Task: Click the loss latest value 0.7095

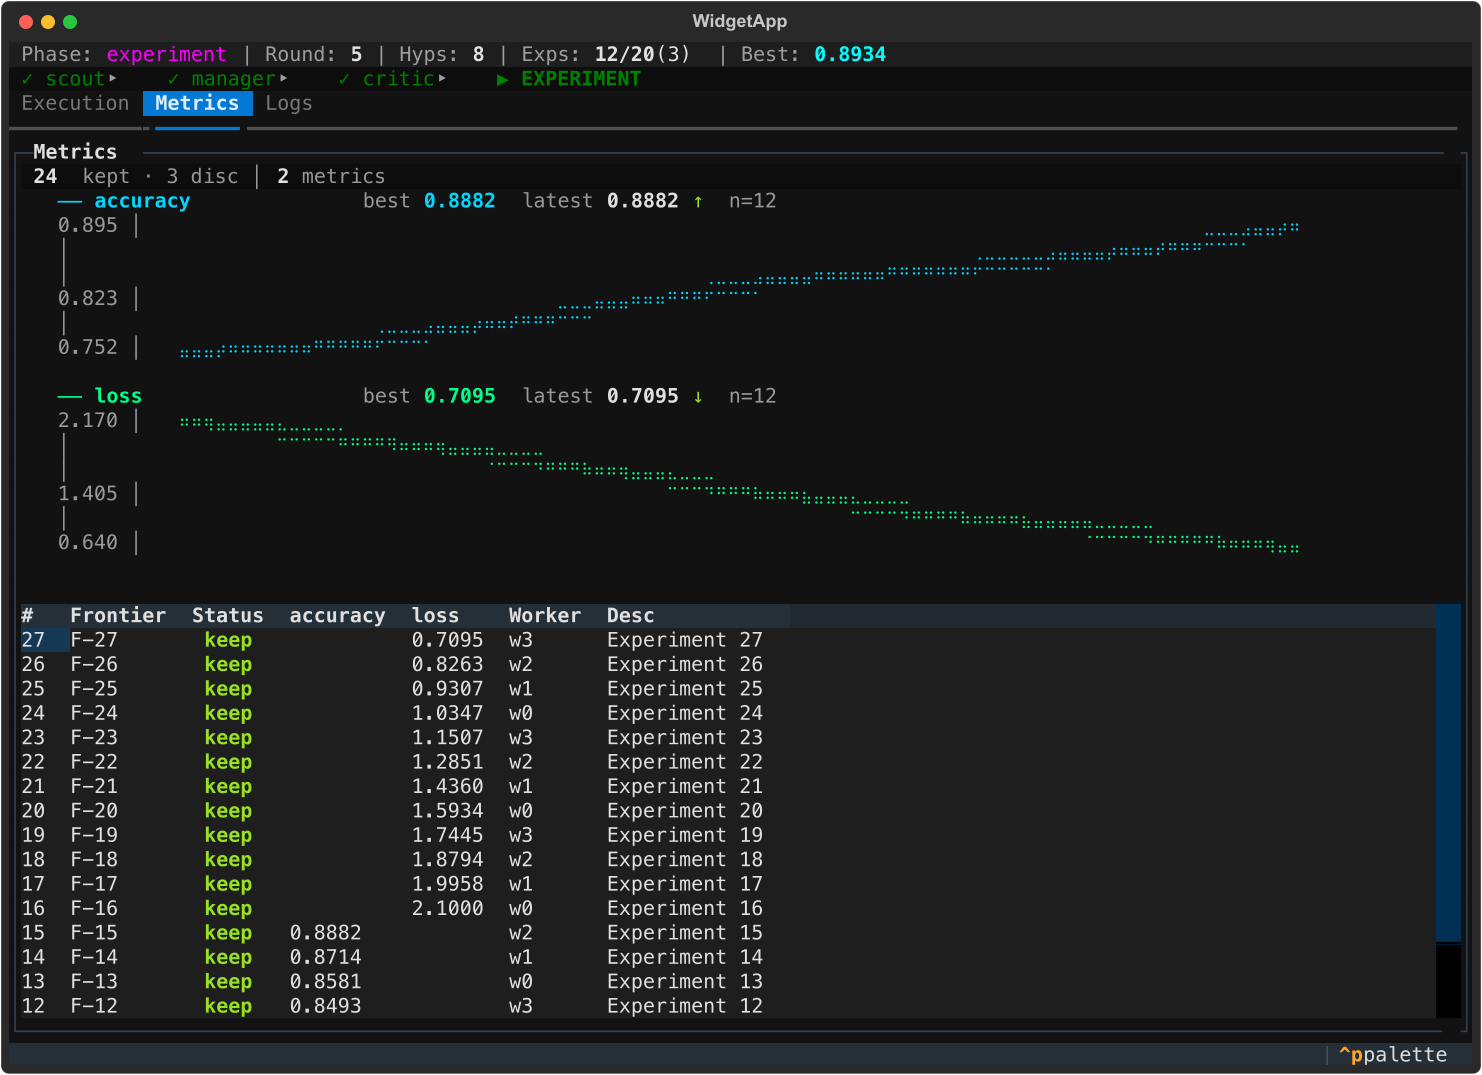Action: pyautogui.click(x=642, y=396)
